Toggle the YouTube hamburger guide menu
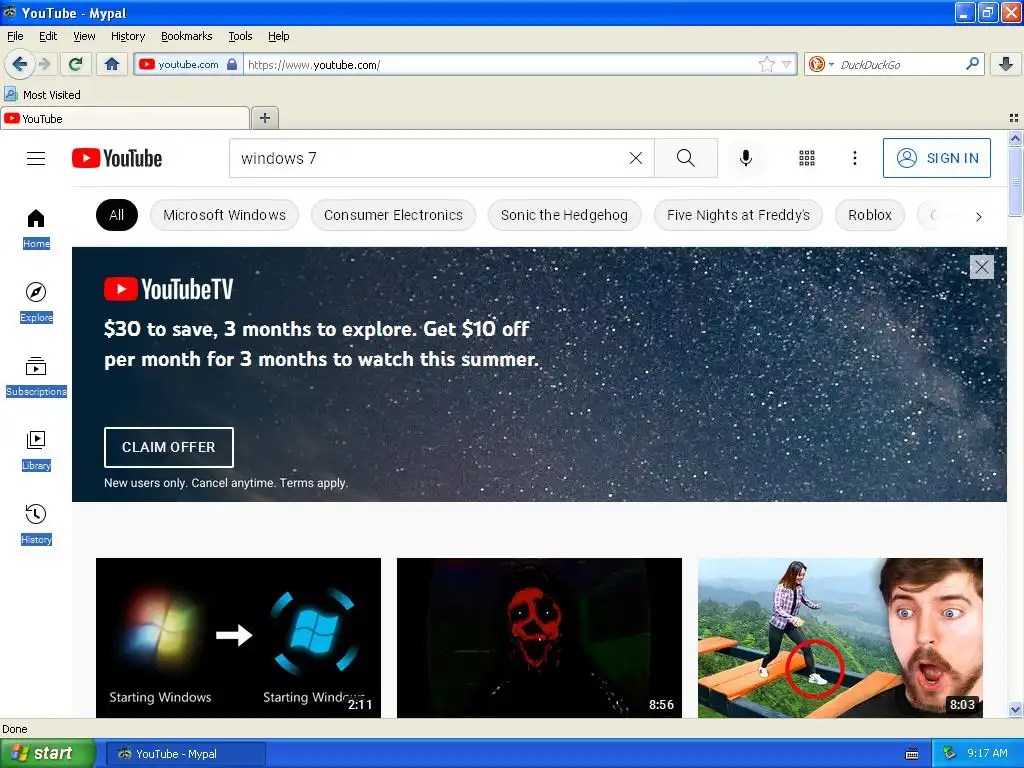The height and width of the screenshot is (768, 1024). [x=36, y=158]
